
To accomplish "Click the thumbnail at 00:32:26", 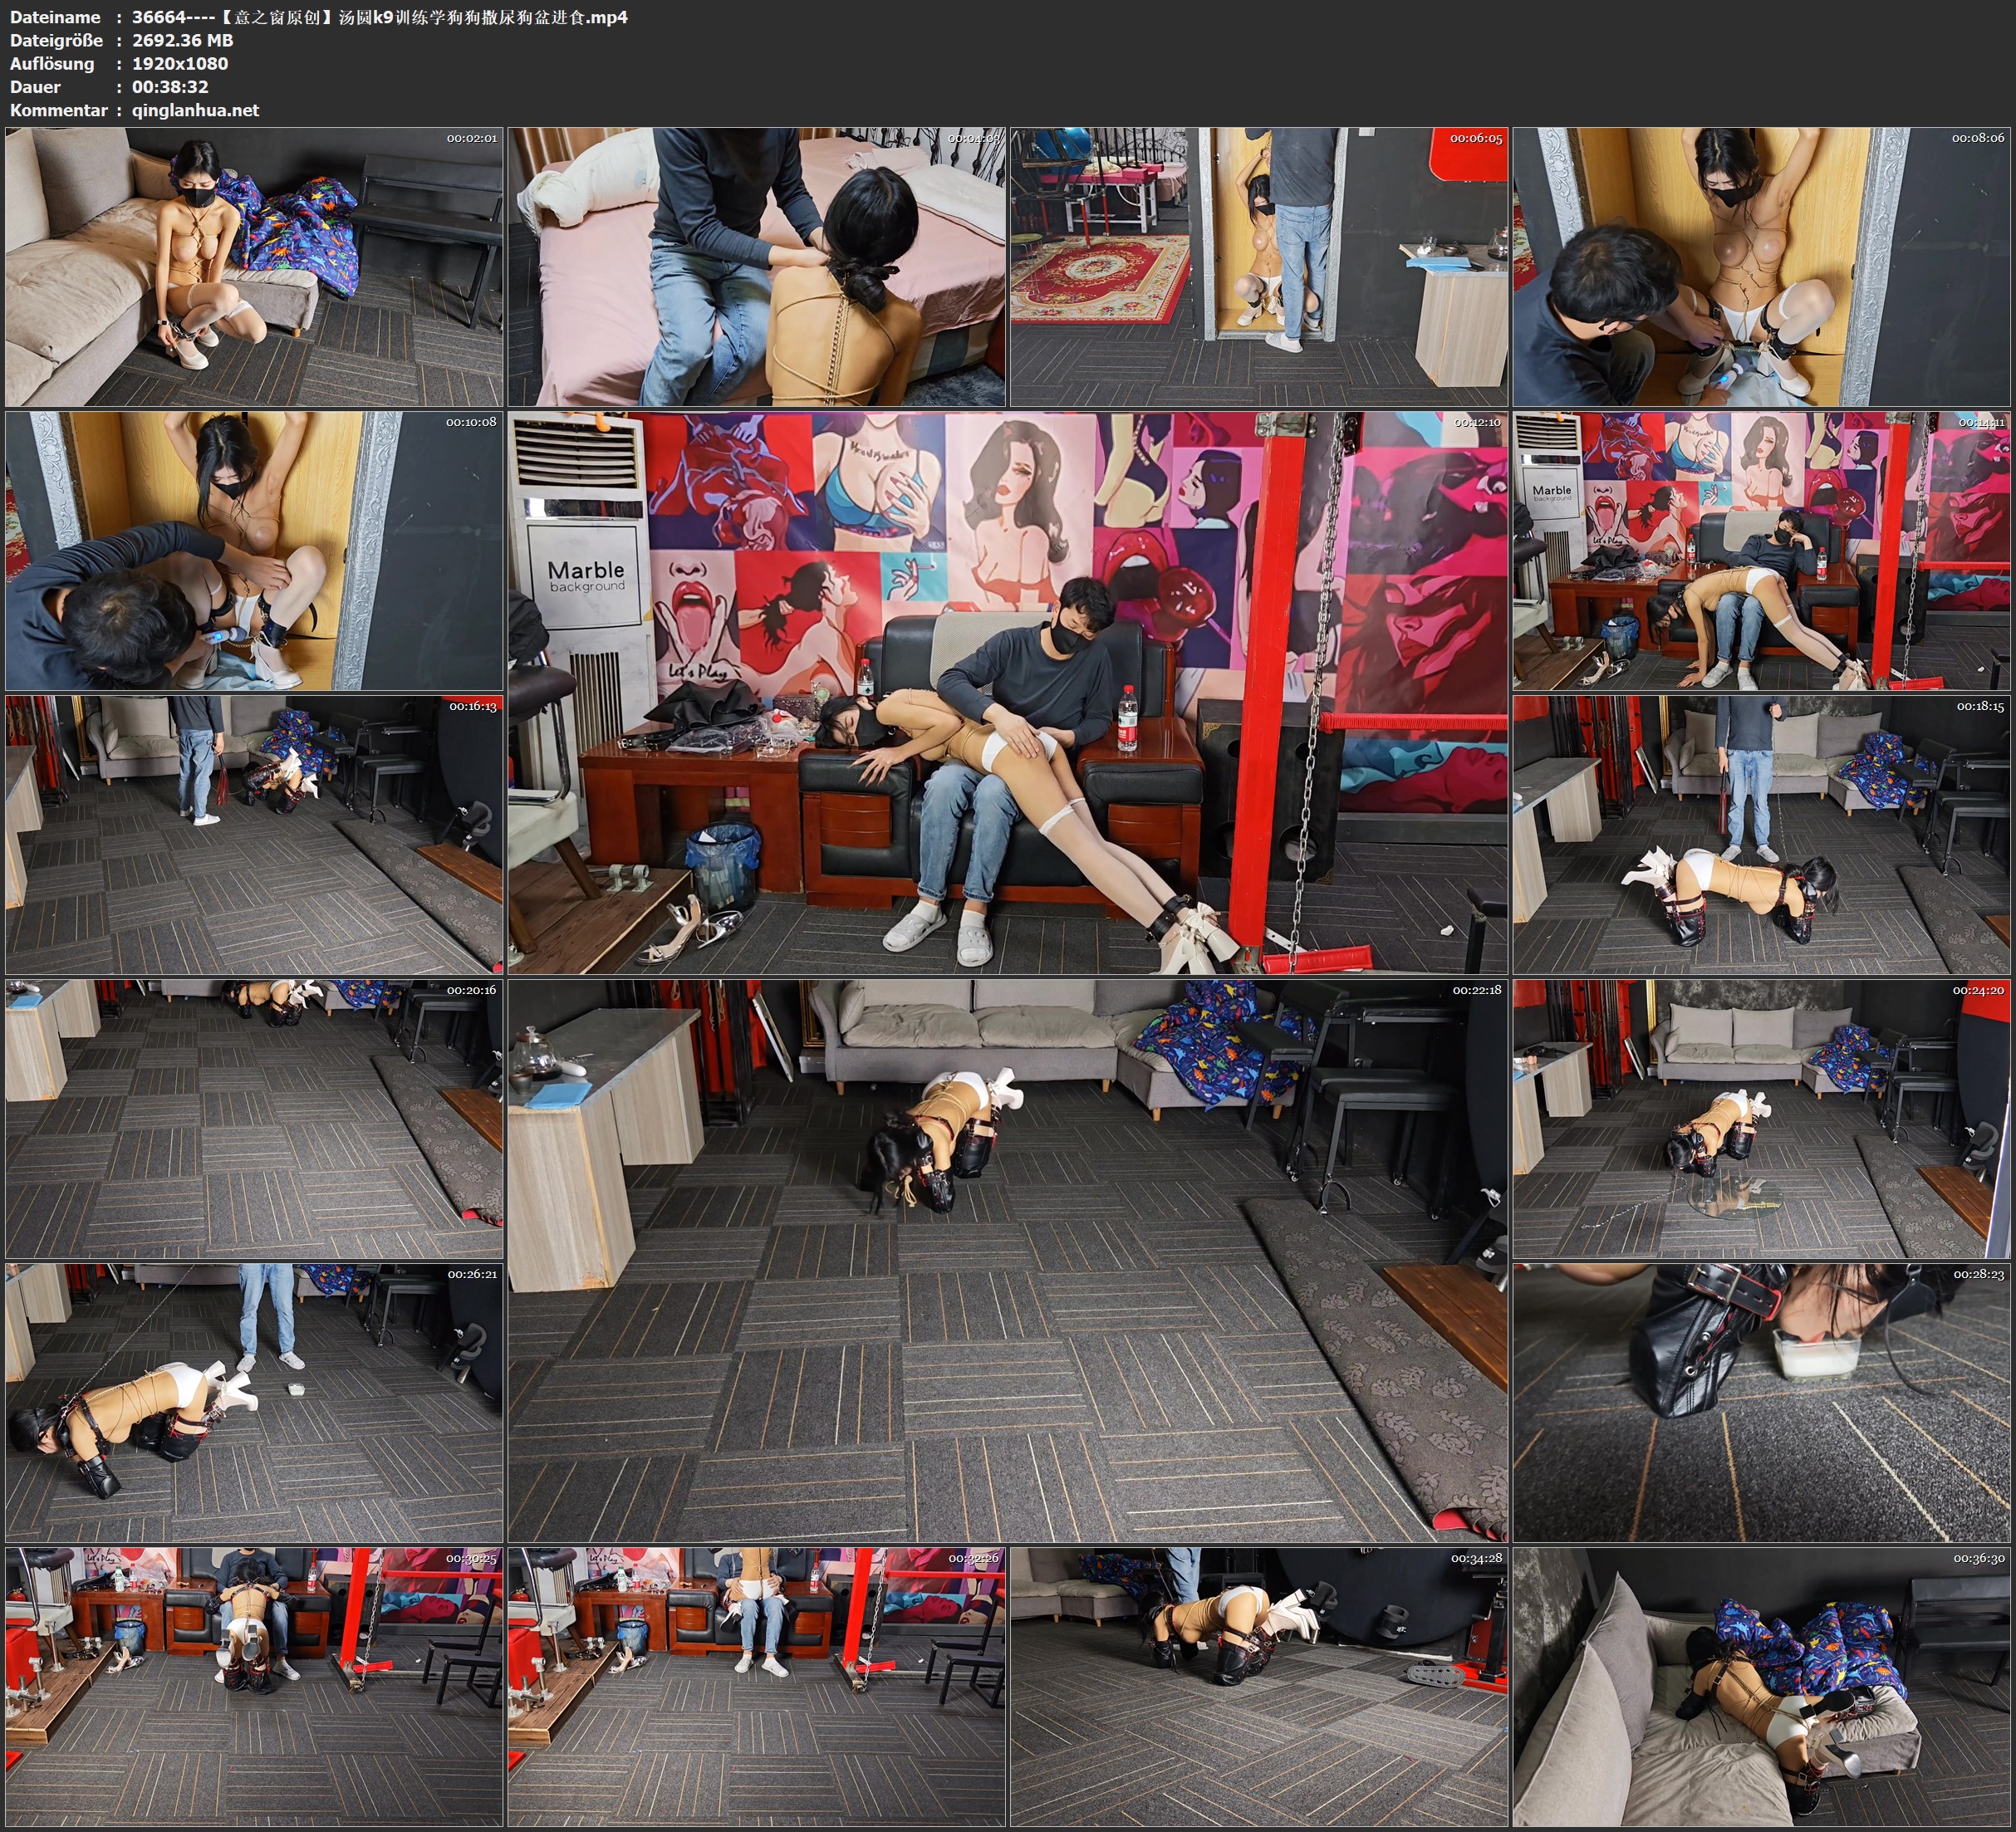I will click(756, 1686).
